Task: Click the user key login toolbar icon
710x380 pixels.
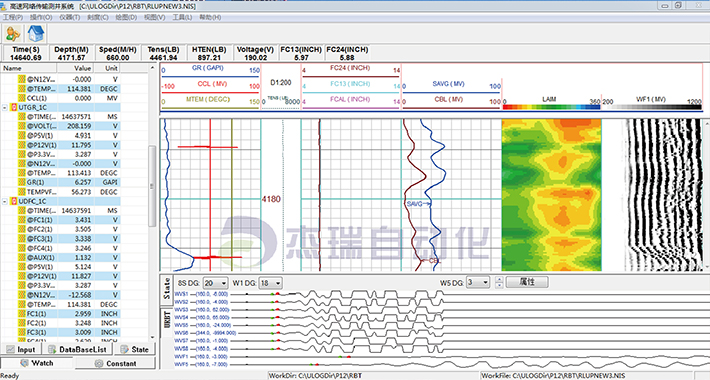Action: tap(13, 34)
